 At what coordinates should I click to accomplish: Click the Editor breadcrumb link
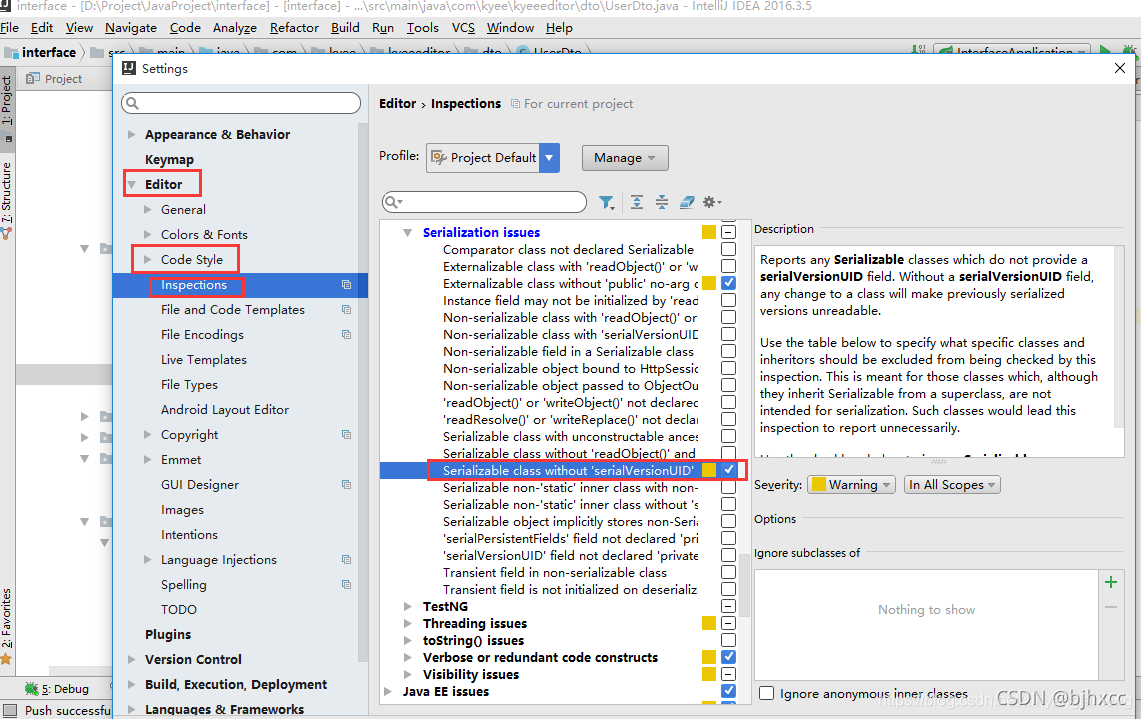coord(397,103)
